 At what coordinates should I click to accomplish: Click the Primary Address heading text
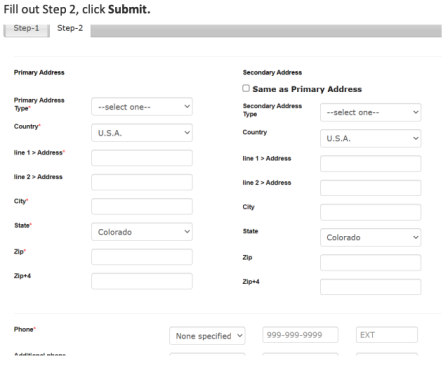[39, 72]
